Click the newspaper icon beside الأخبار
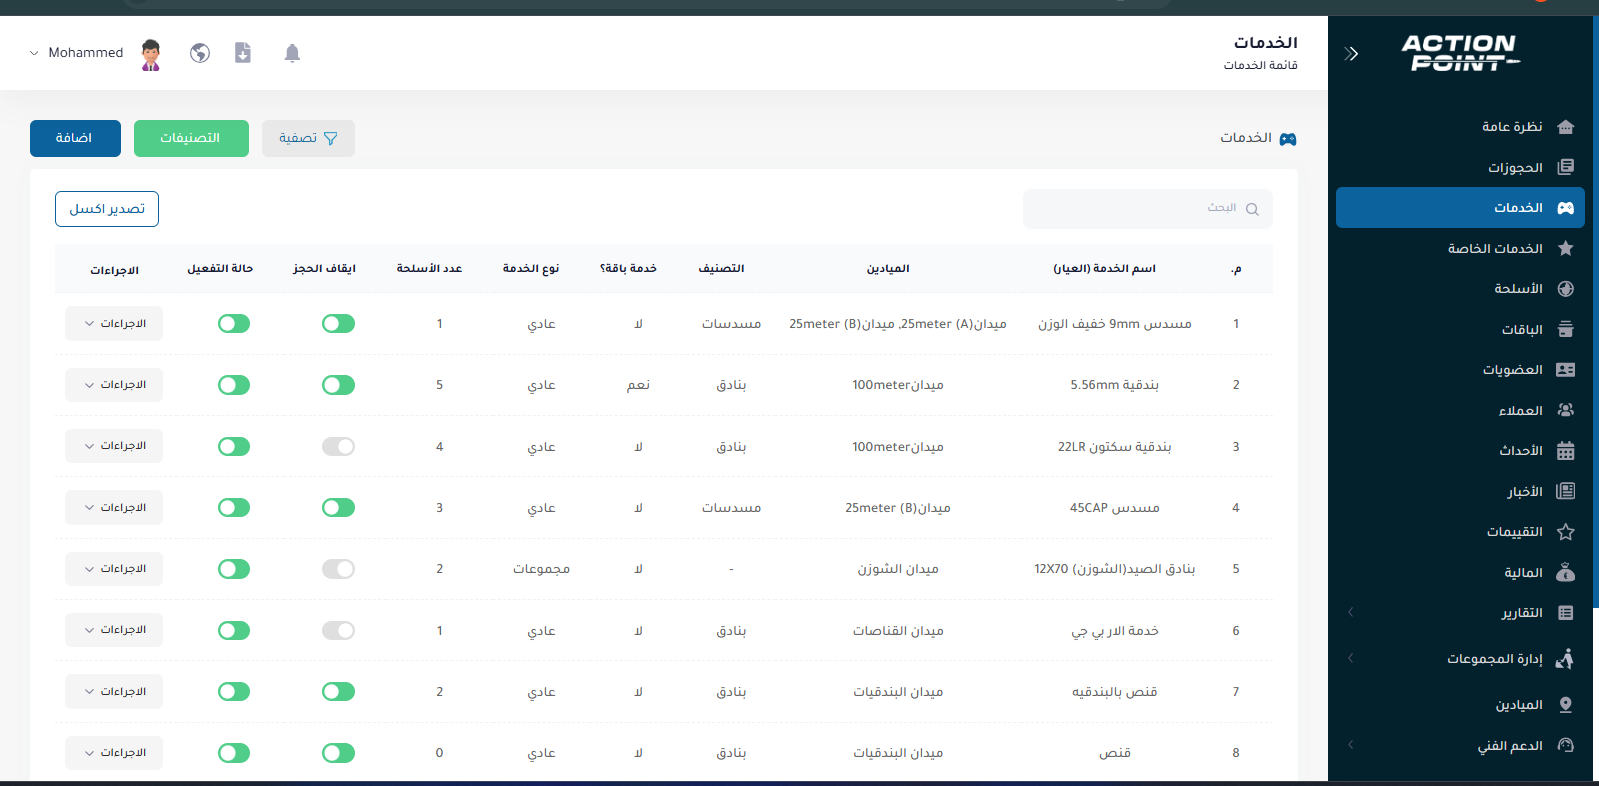The image size is (1599, 786). (x=1566, y=491)
